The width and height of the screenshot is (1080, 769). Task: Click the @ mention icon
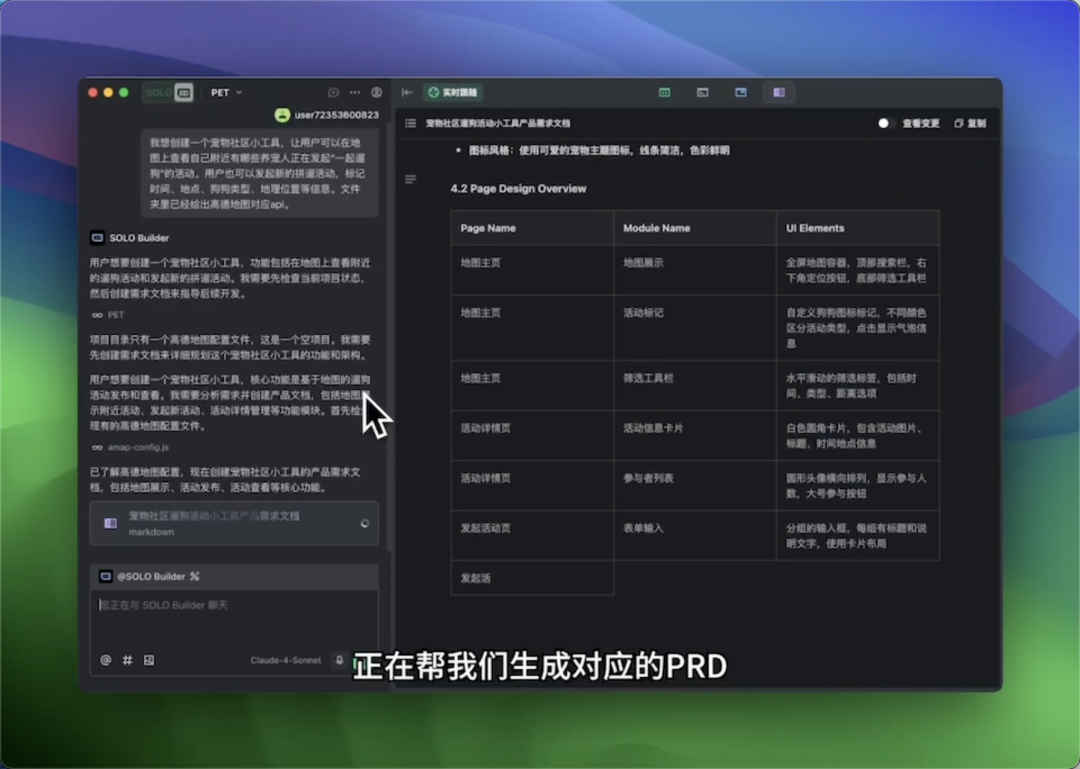pyautogui.click(x=105, y=660)
